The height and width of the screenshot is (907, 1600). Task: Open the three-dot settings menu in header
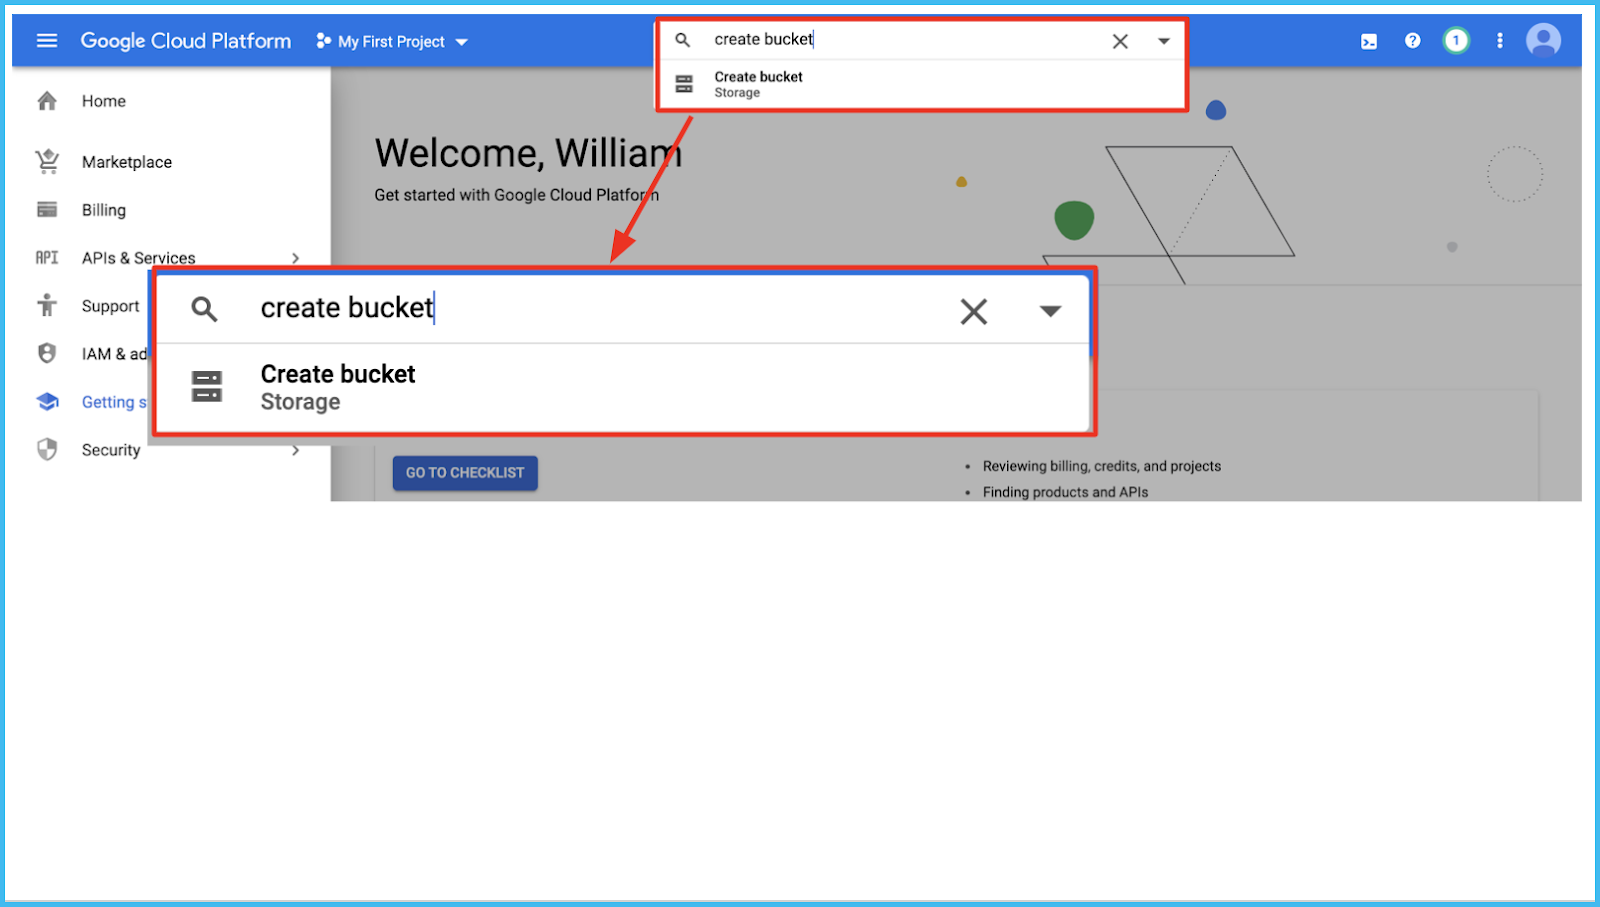[x=1499, y=41]
